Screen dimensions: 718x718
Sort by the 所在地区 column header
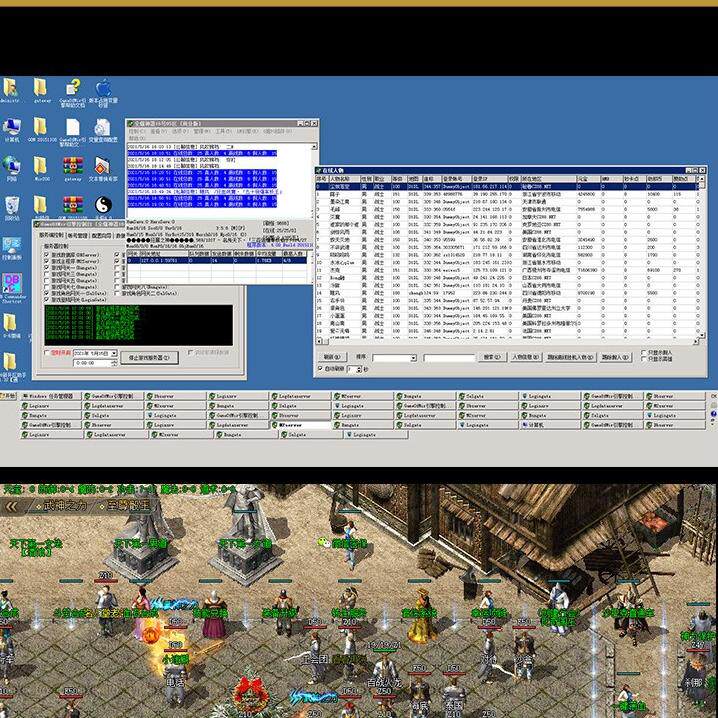point(548,178)
